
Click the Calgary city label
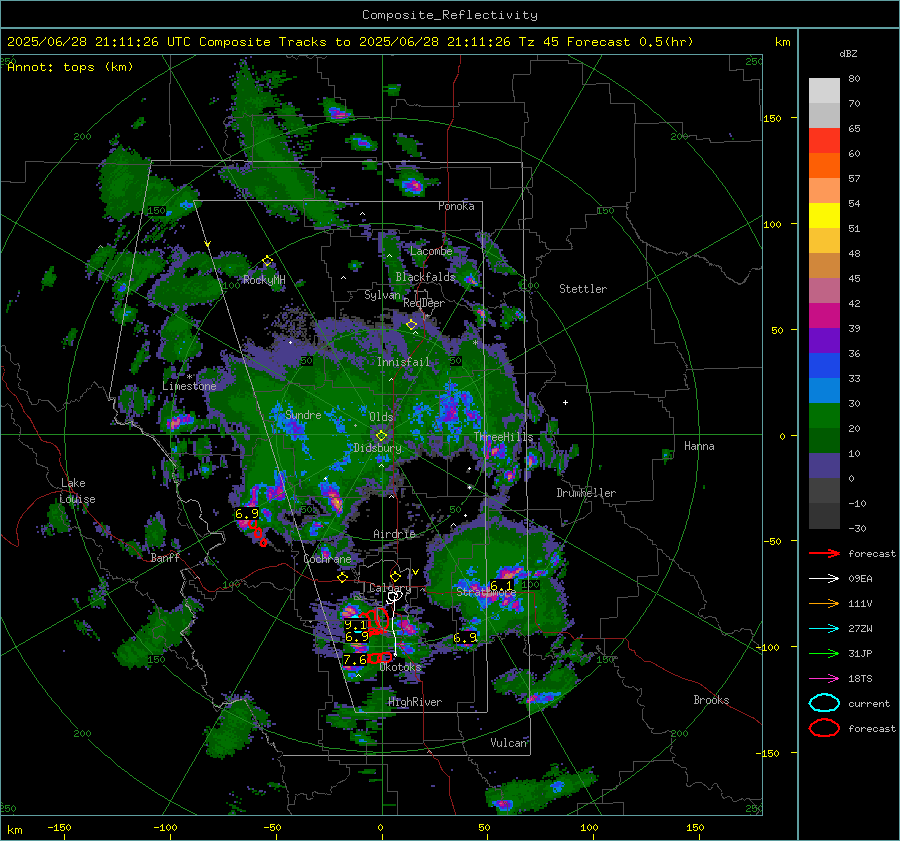point(390,588)
